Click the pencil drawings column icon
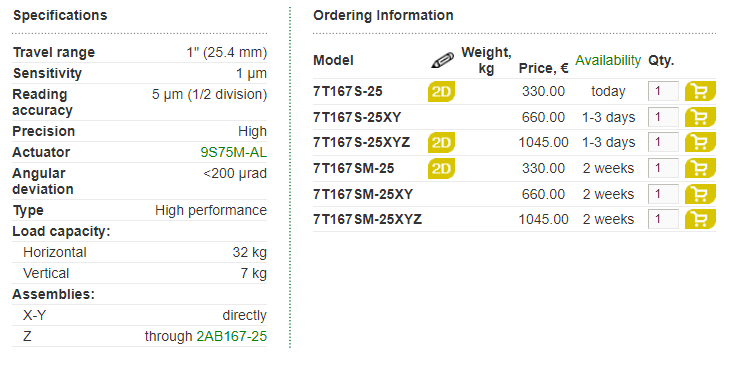 click(443, 60)
